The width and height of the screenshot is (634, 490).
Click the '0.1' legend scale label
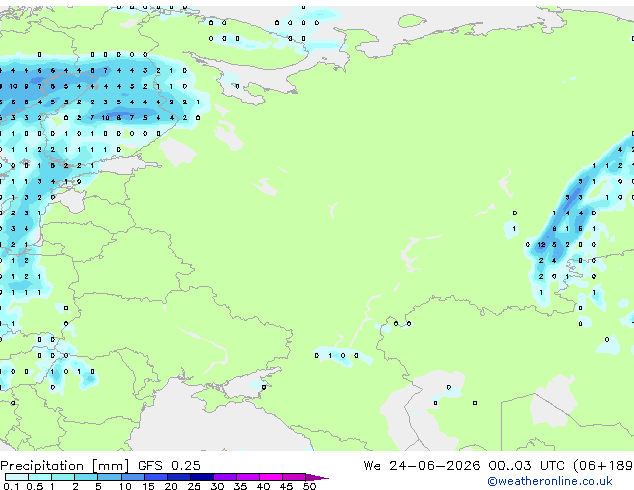(x=11, y=486)
